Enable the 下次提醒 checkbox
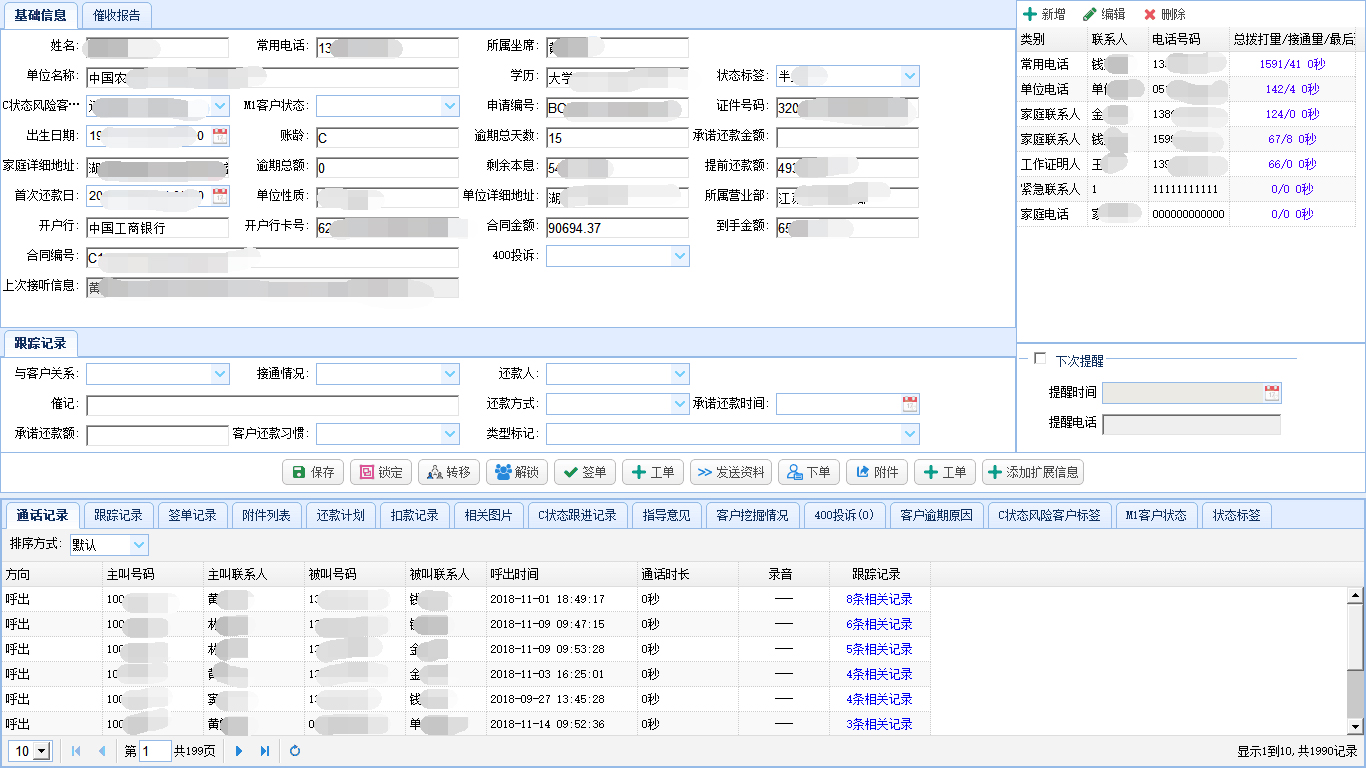This screenshot has height=768, width=1366. click(x=1040, y=359)
